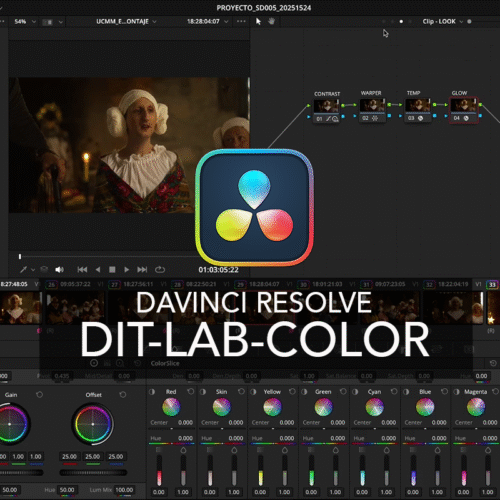Reset the Offset color wheel
Viewport: 500px width, 500px height.
123,395
